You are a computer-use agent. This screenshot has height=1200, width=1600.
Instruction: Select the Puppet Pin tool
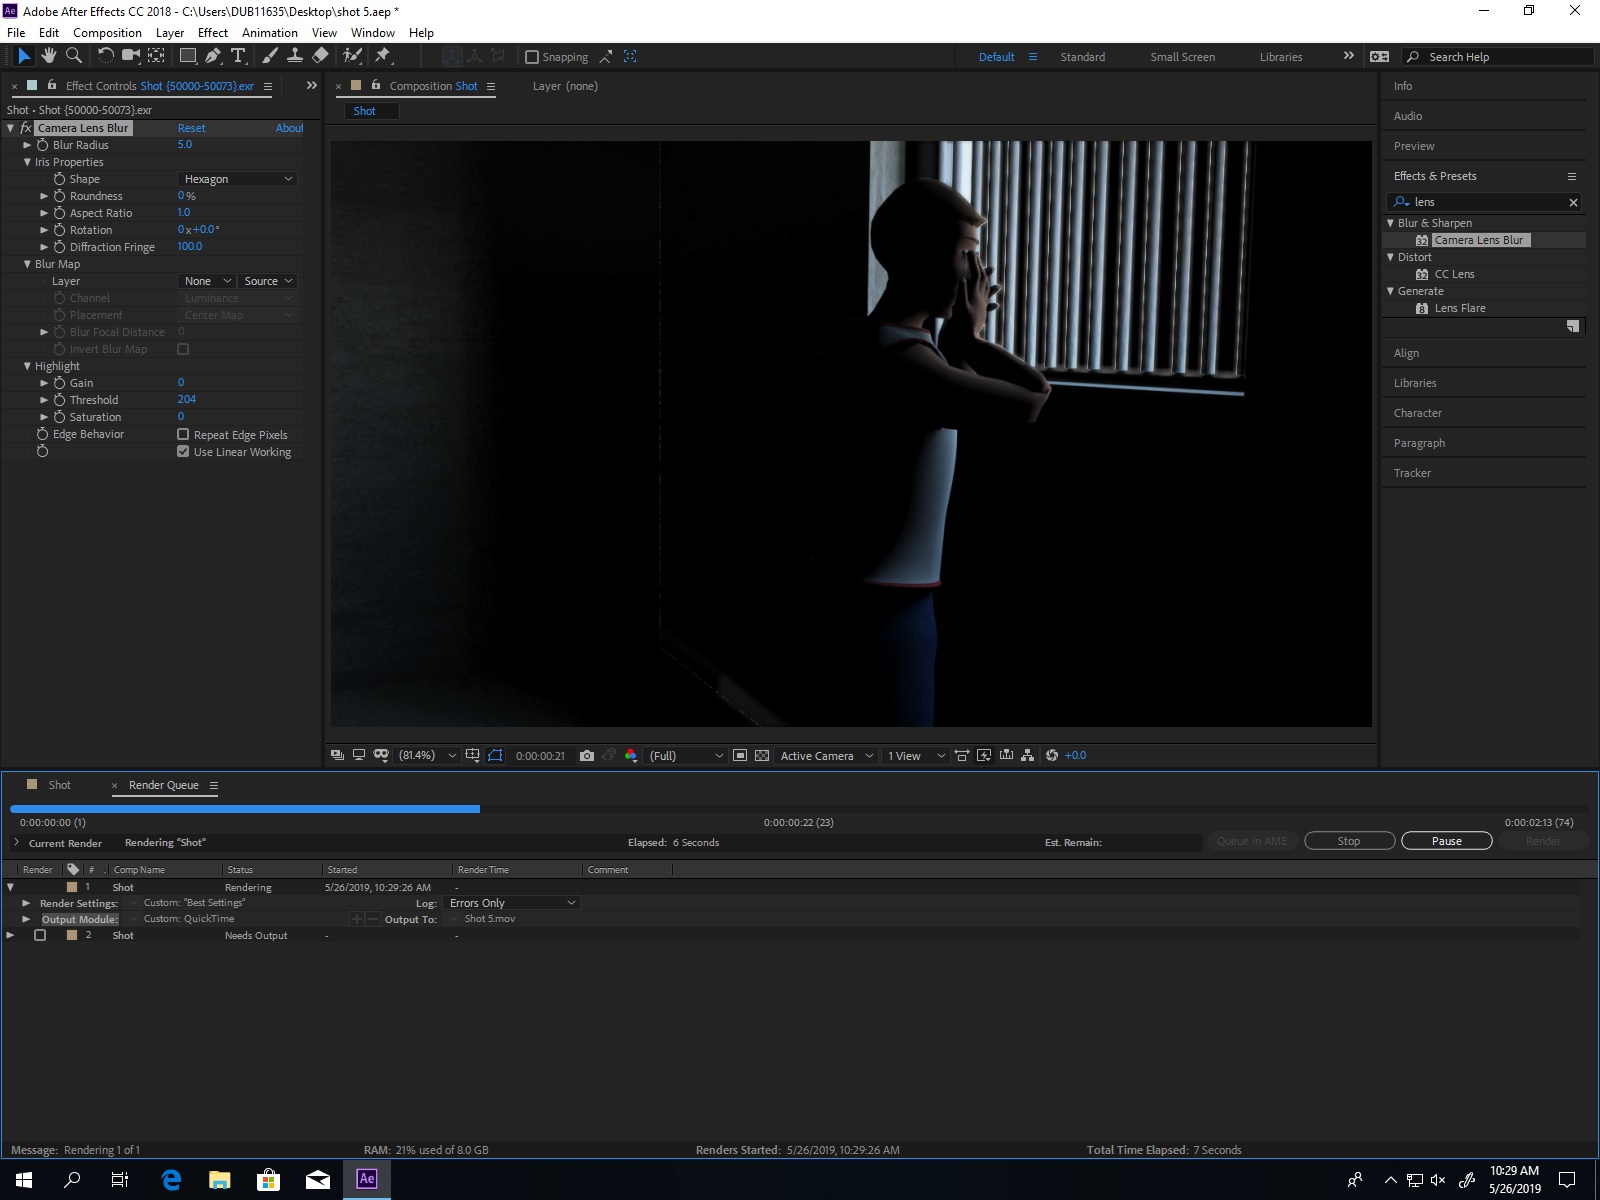tap(383, 56)
